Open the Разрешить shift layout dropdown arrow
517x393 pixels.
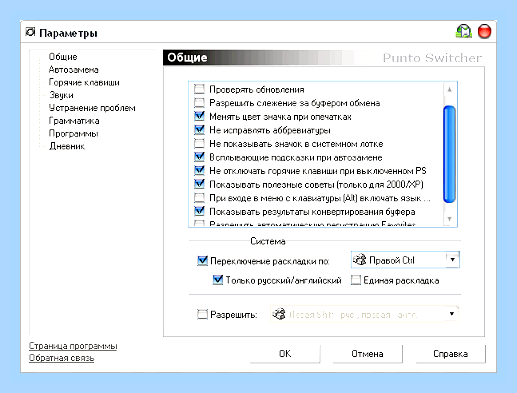[x=452, y=314]
